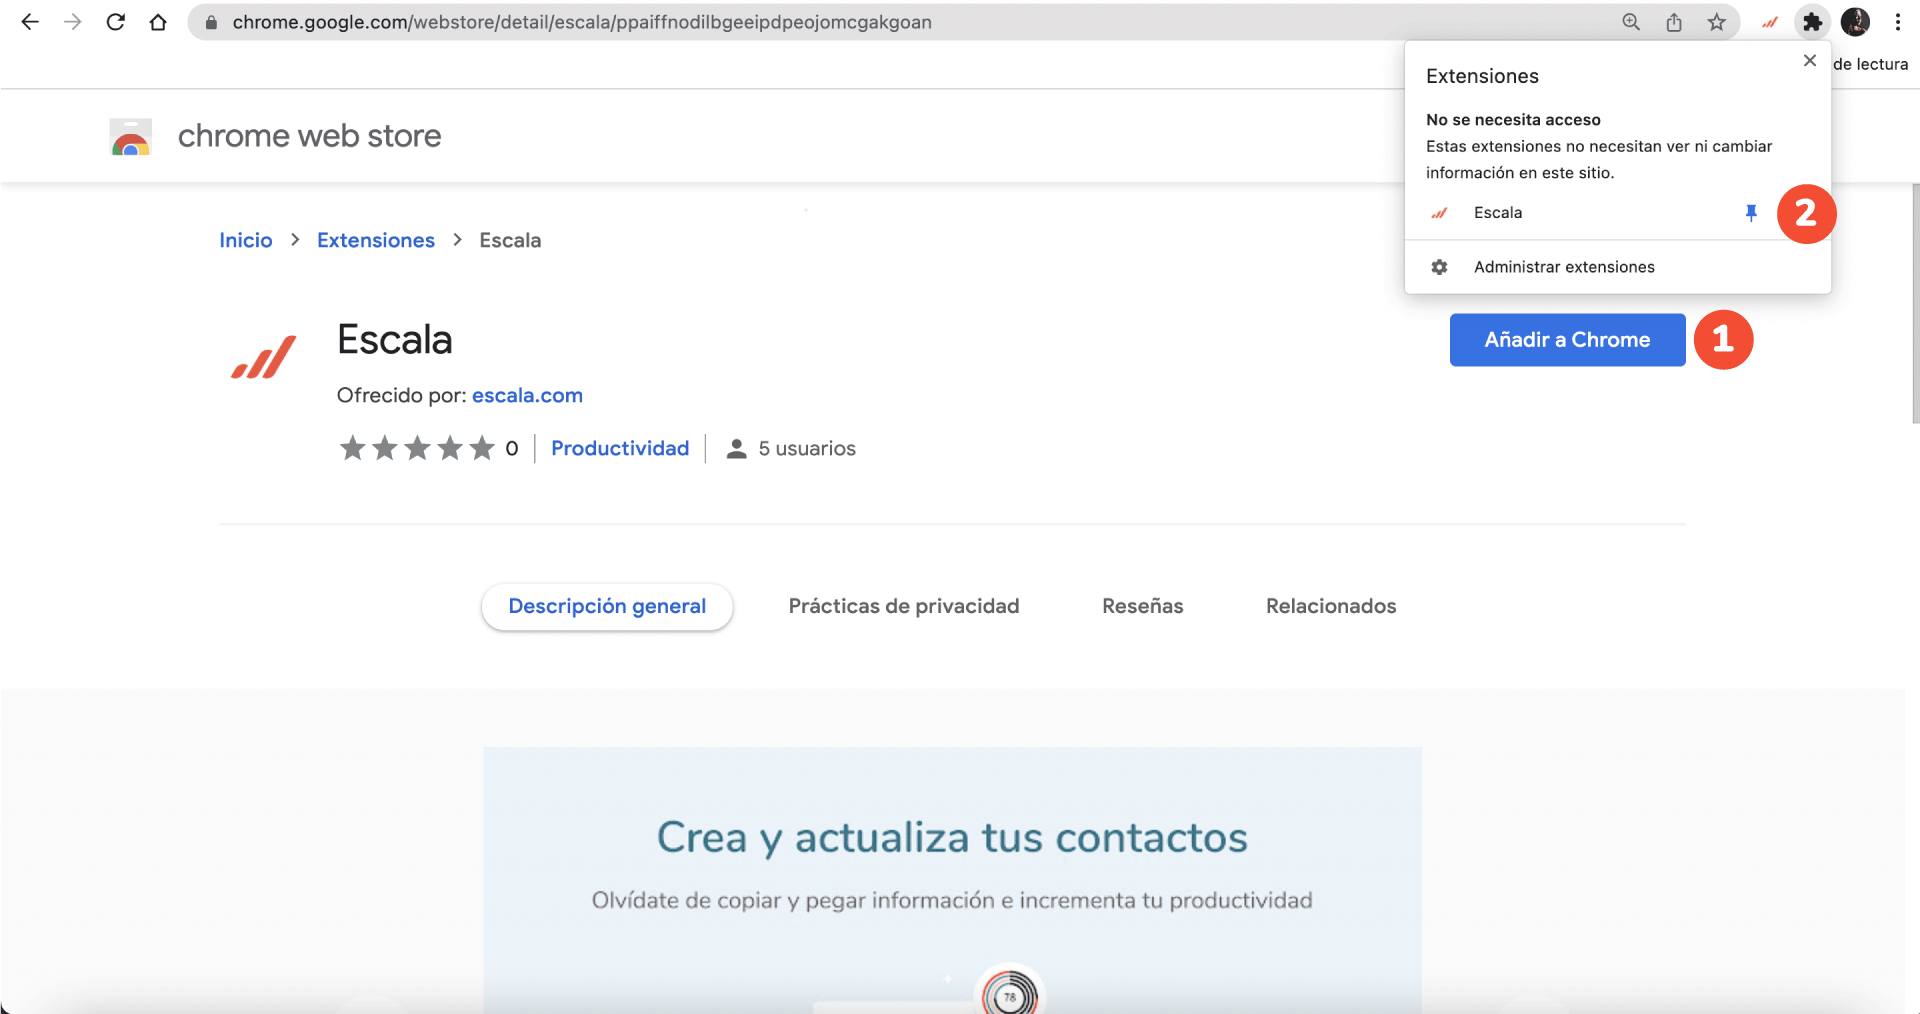Open the Extensiones breadcrumb link
This screenshot has height=1014, width=1920.
[376, 240]
